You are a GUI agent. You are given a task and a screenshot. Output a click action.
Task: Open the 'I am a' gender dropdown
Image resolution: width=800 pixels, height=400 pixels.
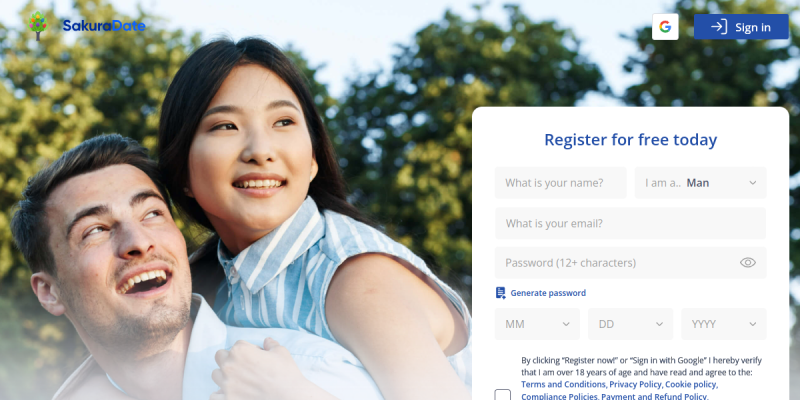pyautogui.click(x=700, y=183)
